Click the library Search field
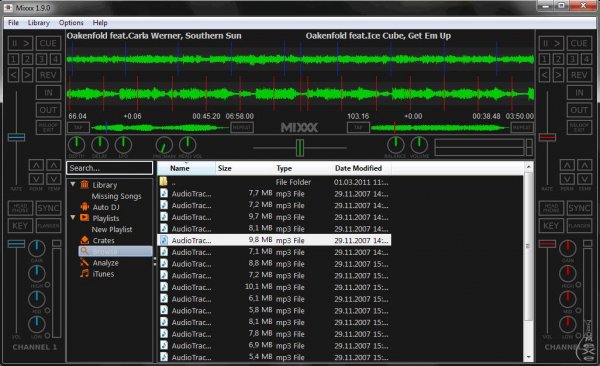 (x=109, y=168)
